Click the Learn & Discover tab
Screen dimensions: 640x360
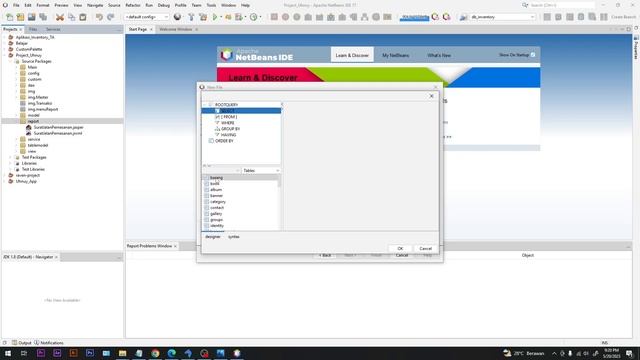(x=352, y=55)
